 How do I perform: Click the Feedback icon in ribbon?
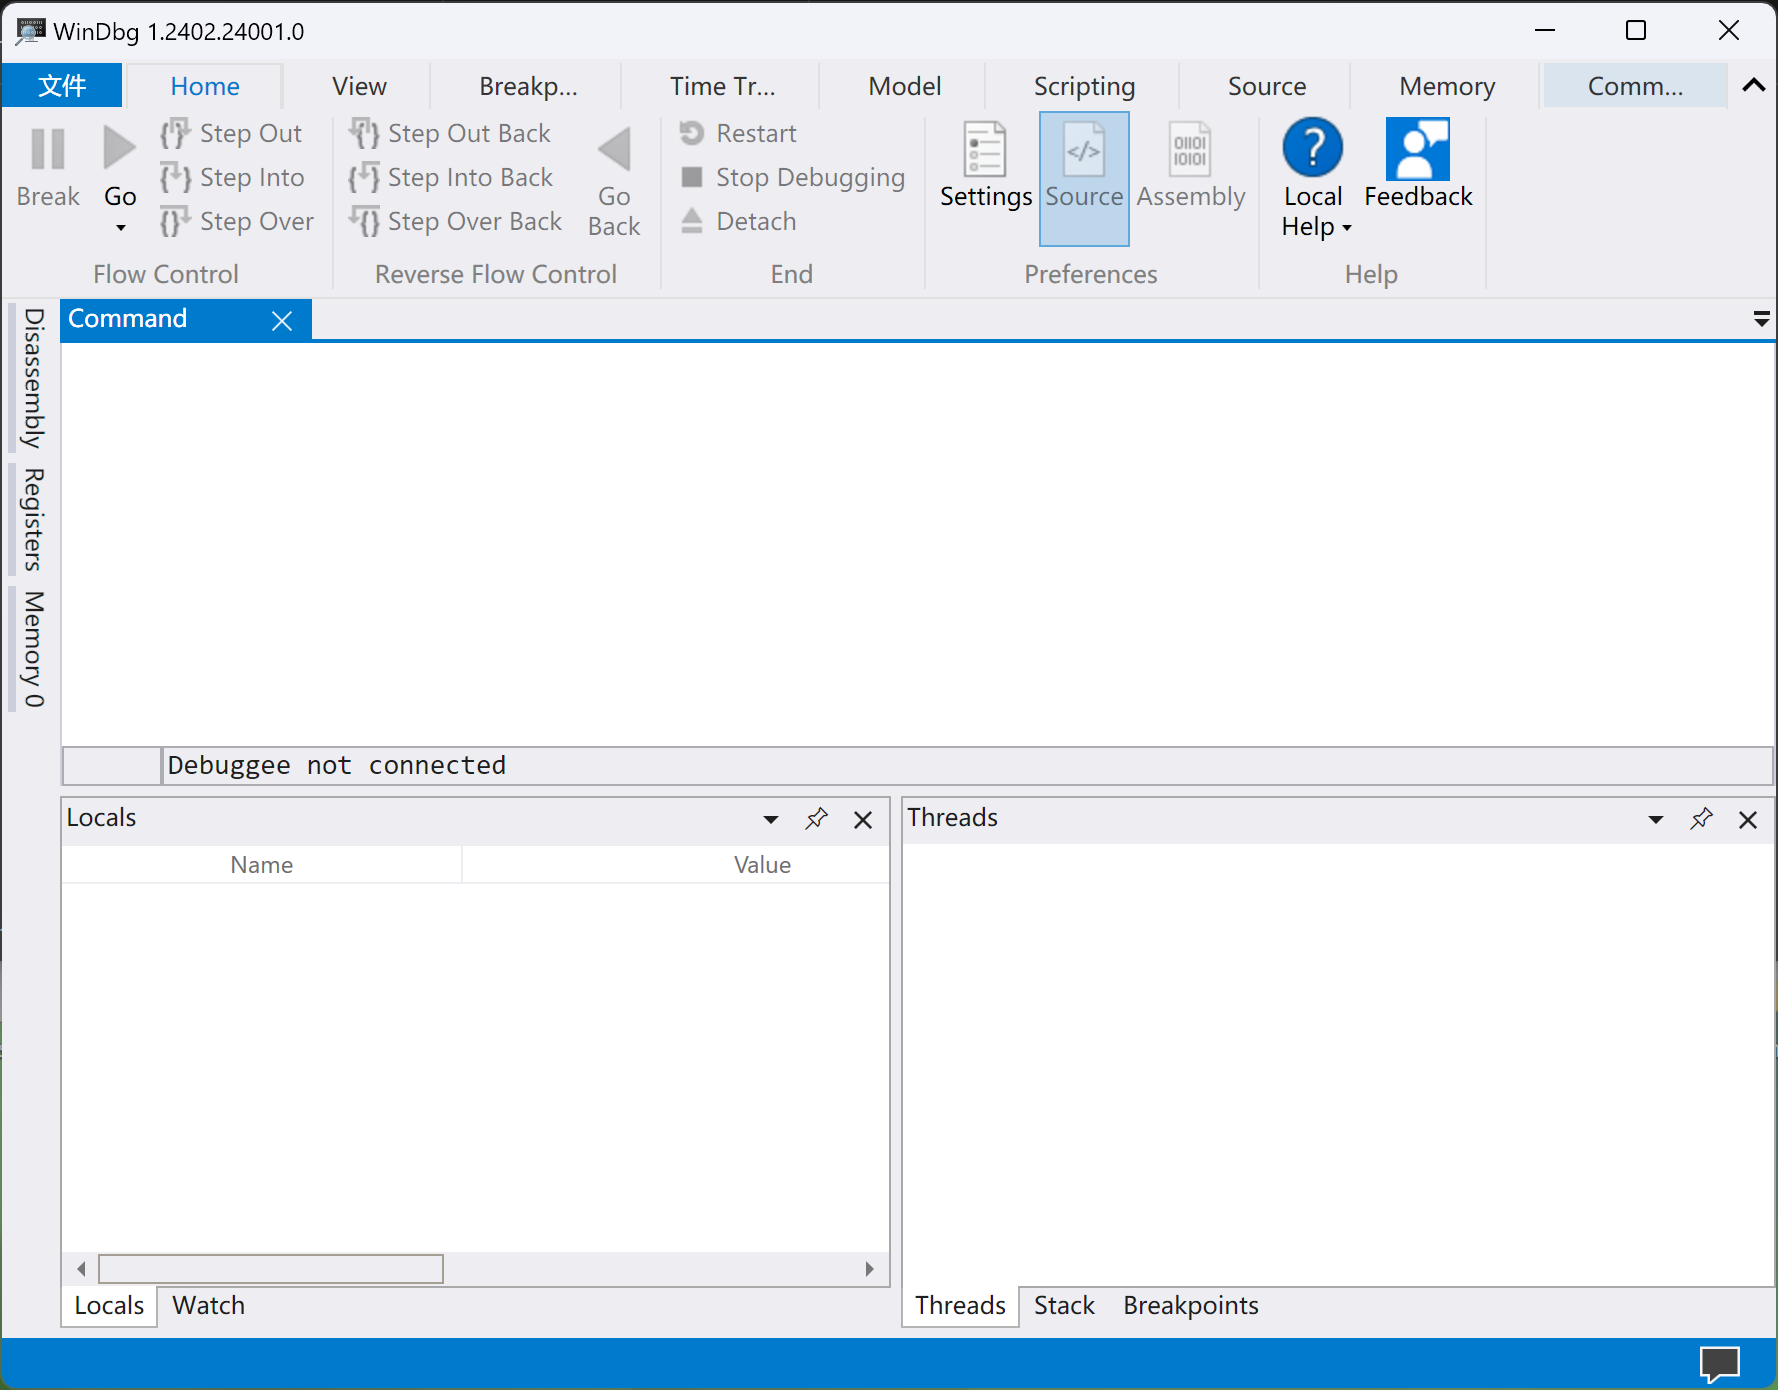[1417, 149]
